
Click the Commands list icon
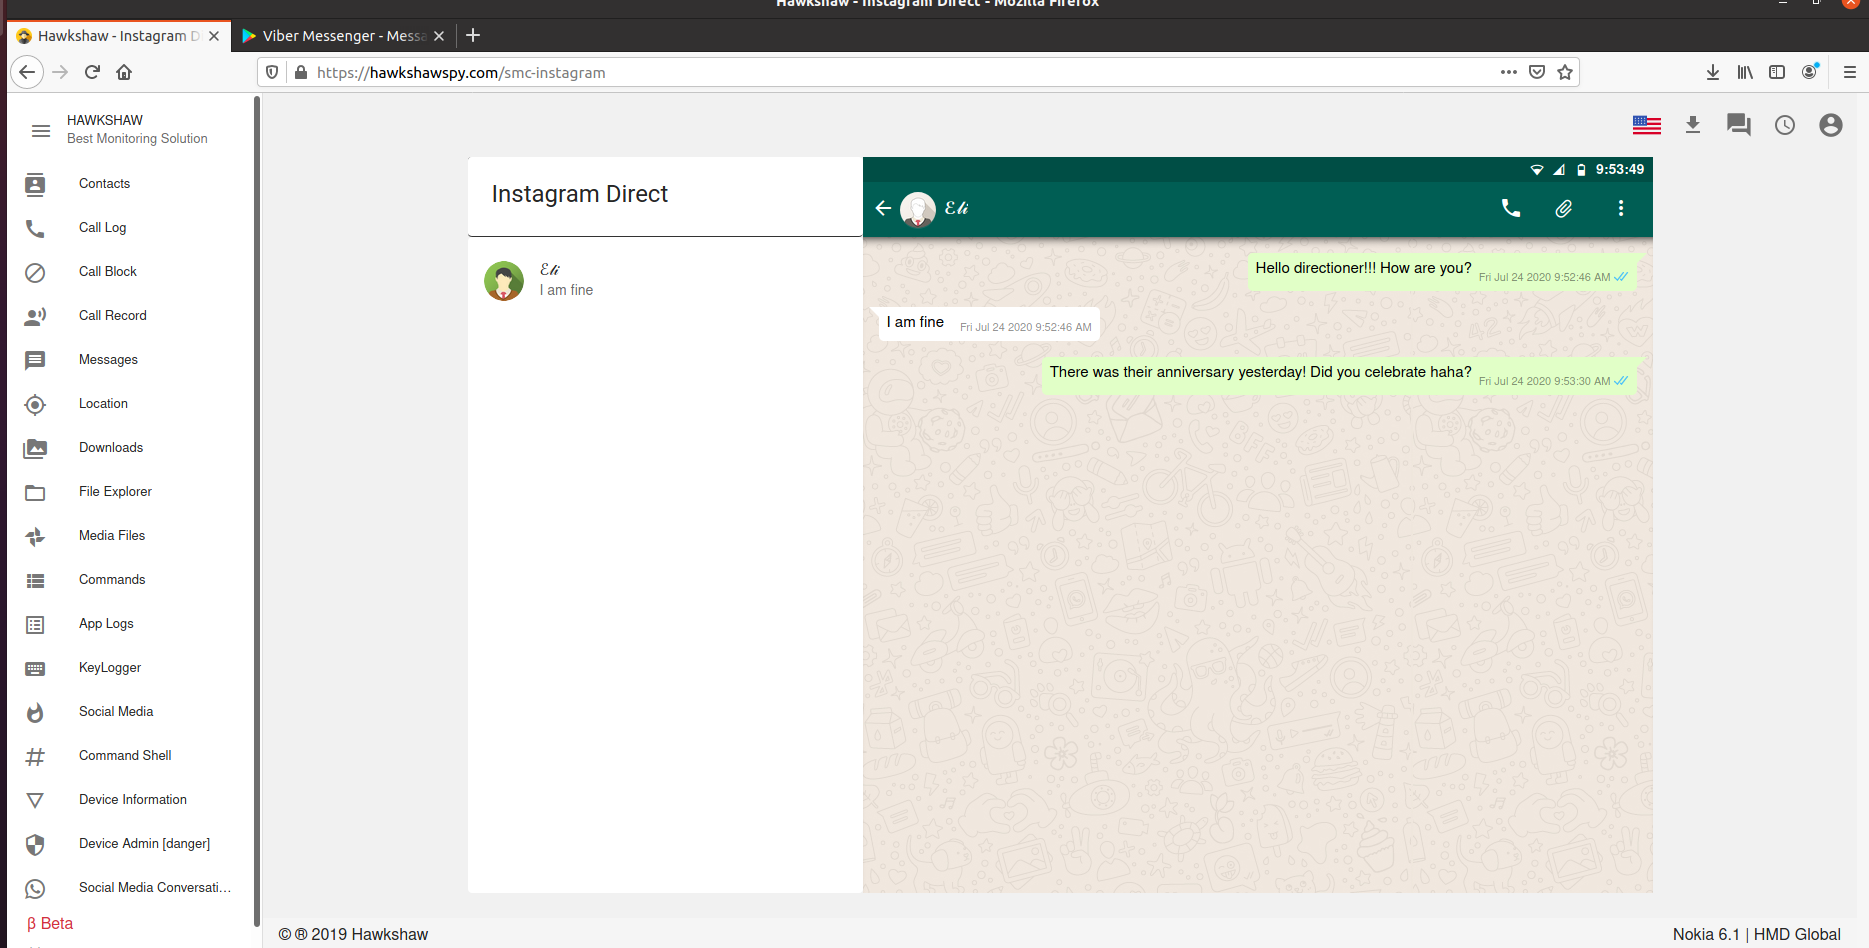(35, 580)
